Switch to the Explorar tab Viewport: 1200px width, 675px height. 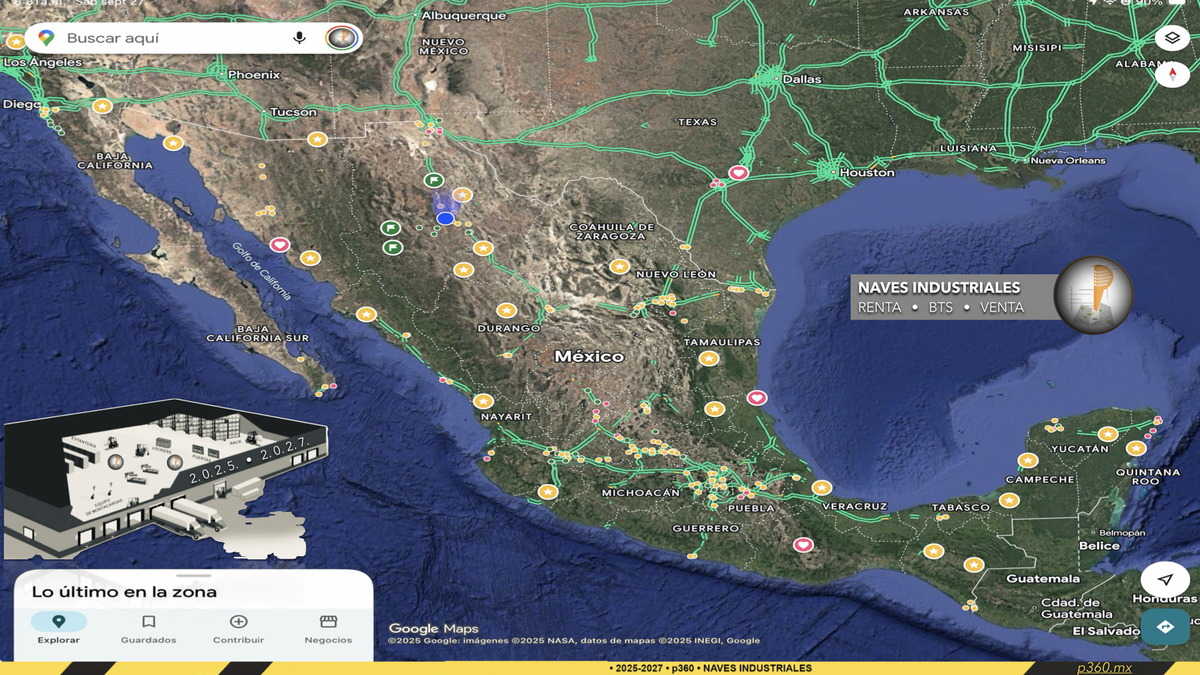coord(58,629)
